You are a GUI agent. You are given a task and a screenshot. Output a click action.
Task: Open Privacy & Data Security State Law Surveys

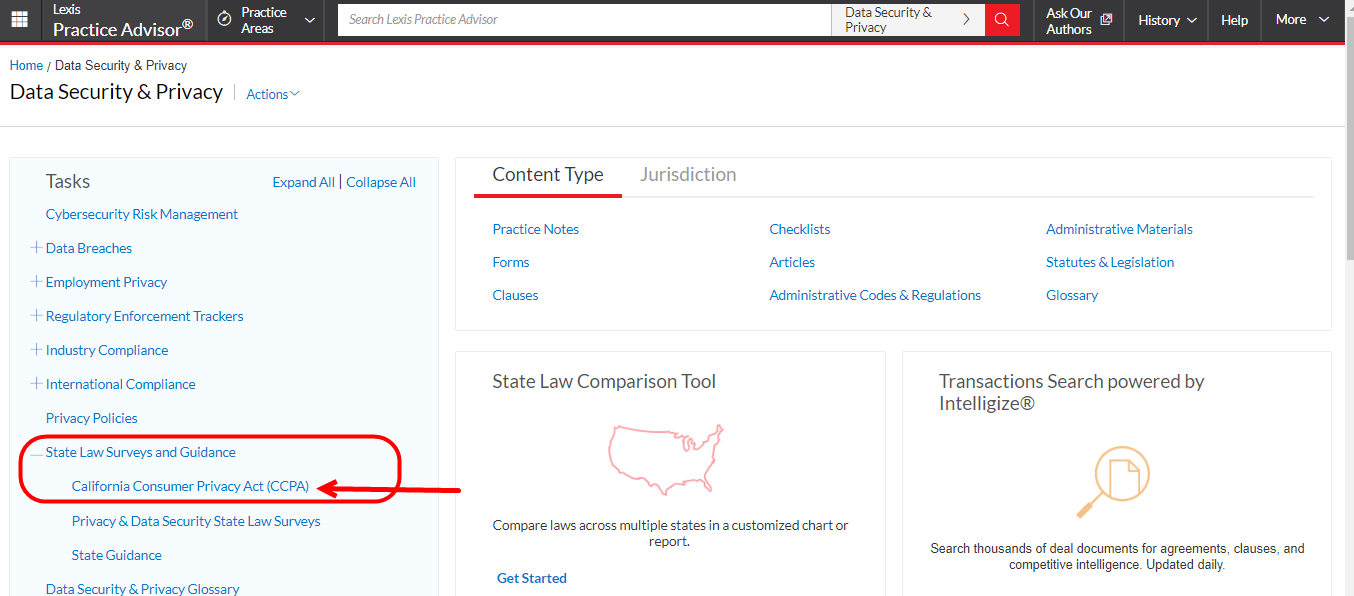[x=196, y=521]
